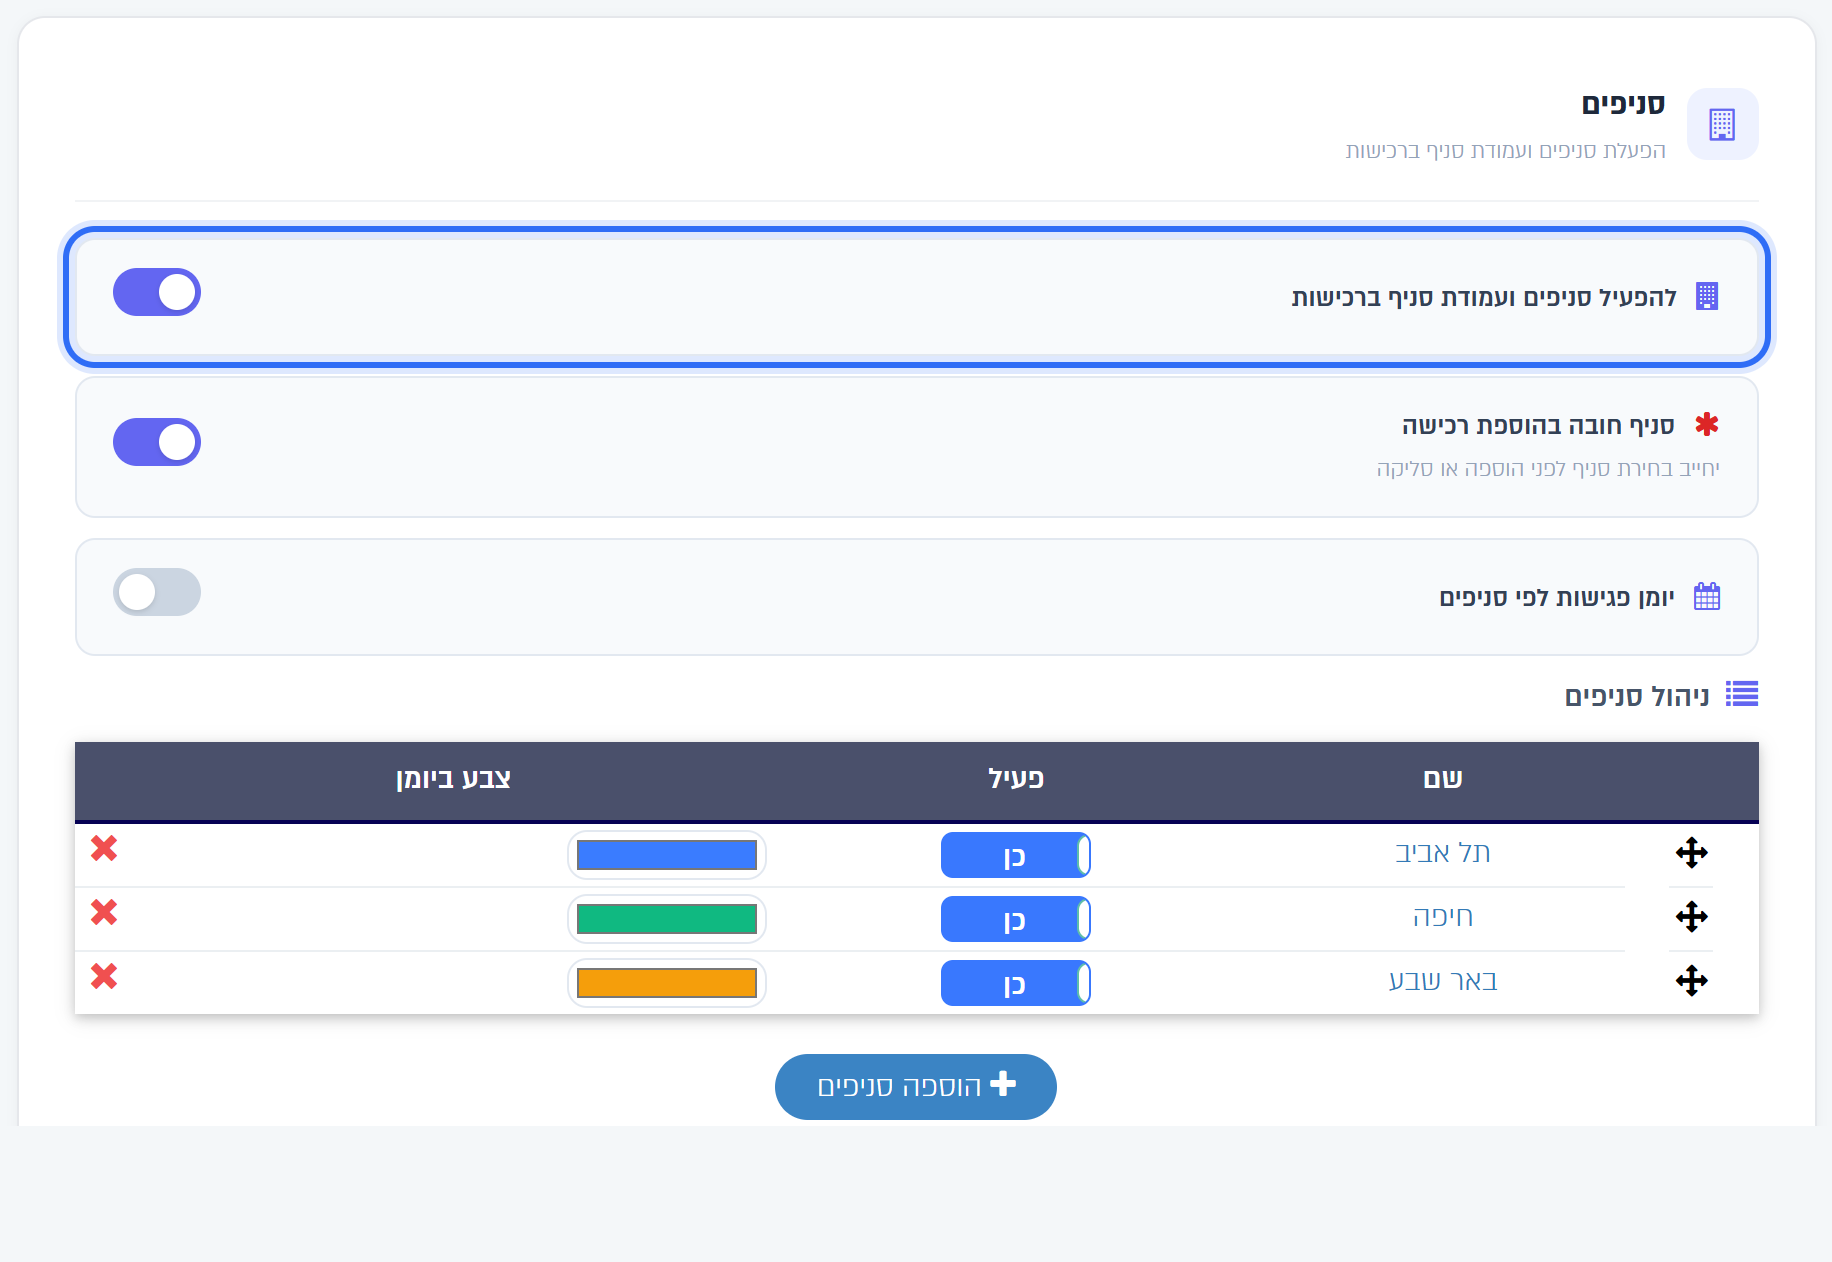Delete the באר שבע branch with red X
1832x1262 pixels.
104,976
